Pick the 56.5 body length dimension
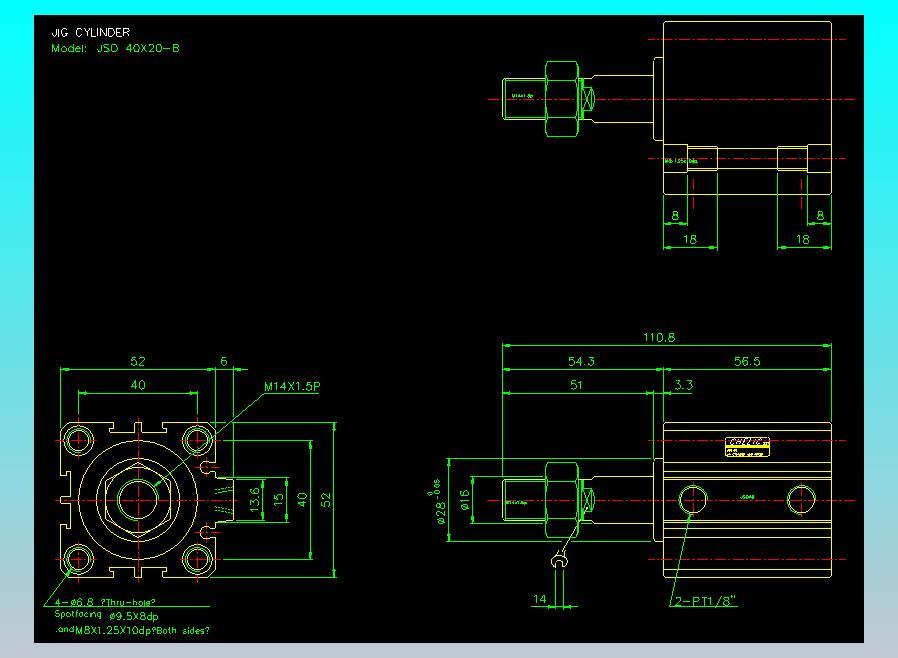The height and width of the screenshot is (658, 898). pos(747,361)
